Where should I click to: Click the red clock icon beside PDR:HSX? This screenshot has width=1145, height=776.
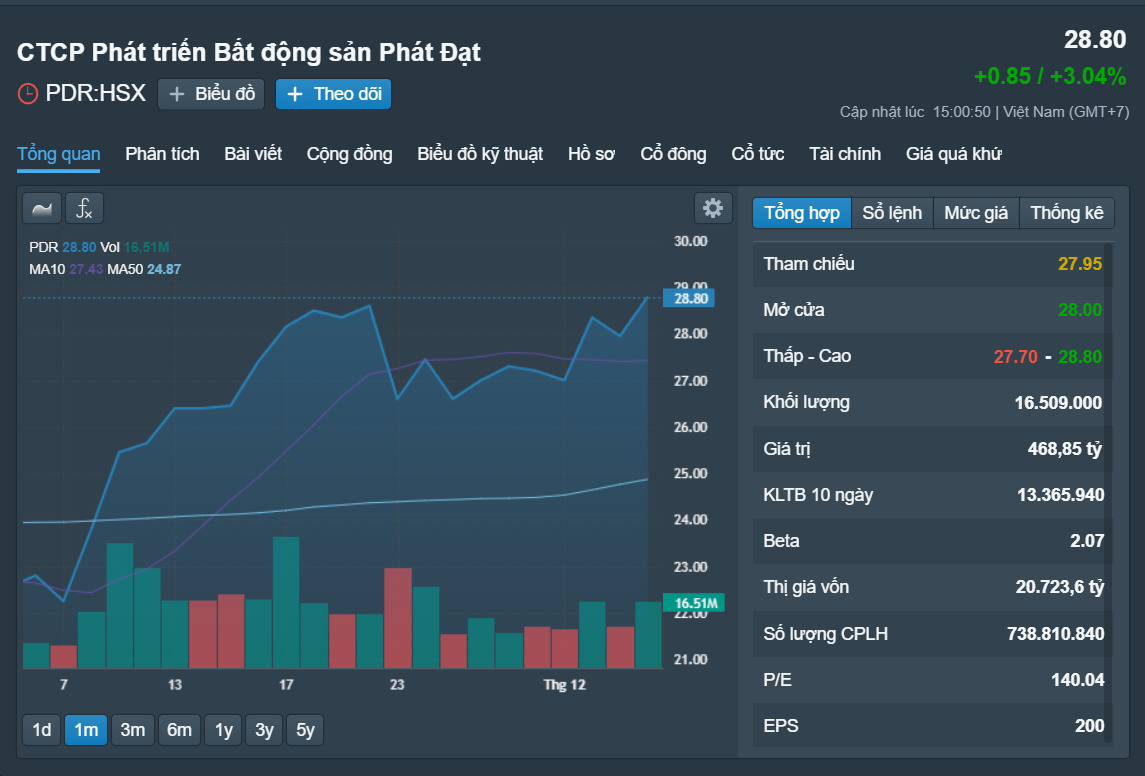click(x=28, y=93)
